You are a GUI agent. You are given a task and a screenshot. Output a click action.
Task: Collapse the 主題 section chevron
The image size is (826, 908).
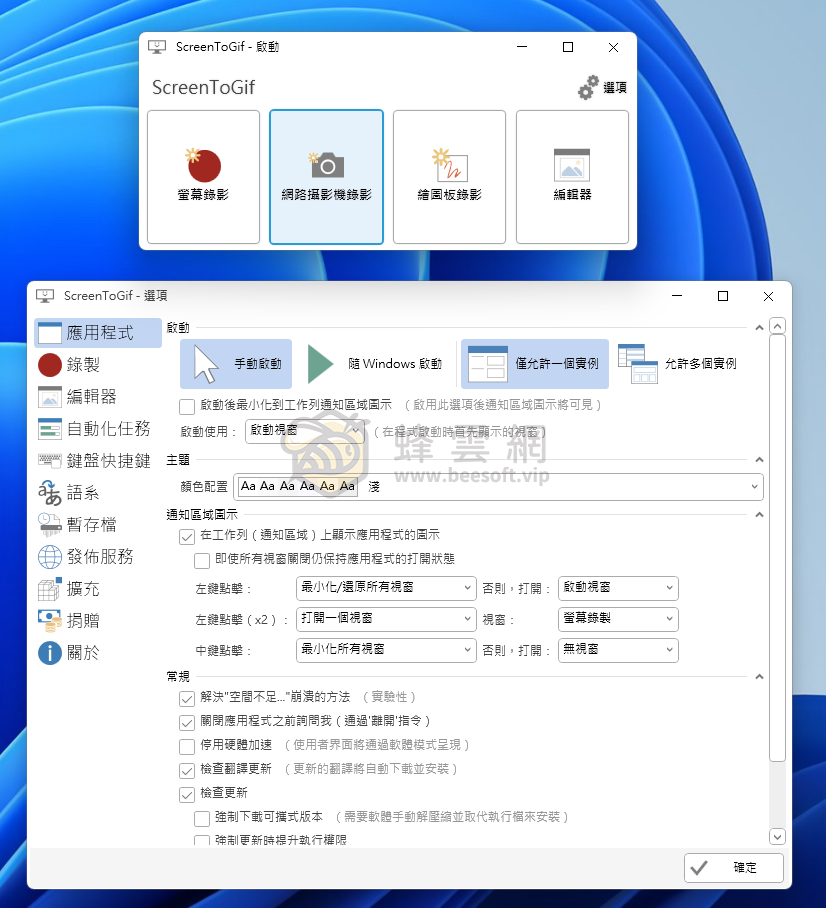[x=759, y=460]
